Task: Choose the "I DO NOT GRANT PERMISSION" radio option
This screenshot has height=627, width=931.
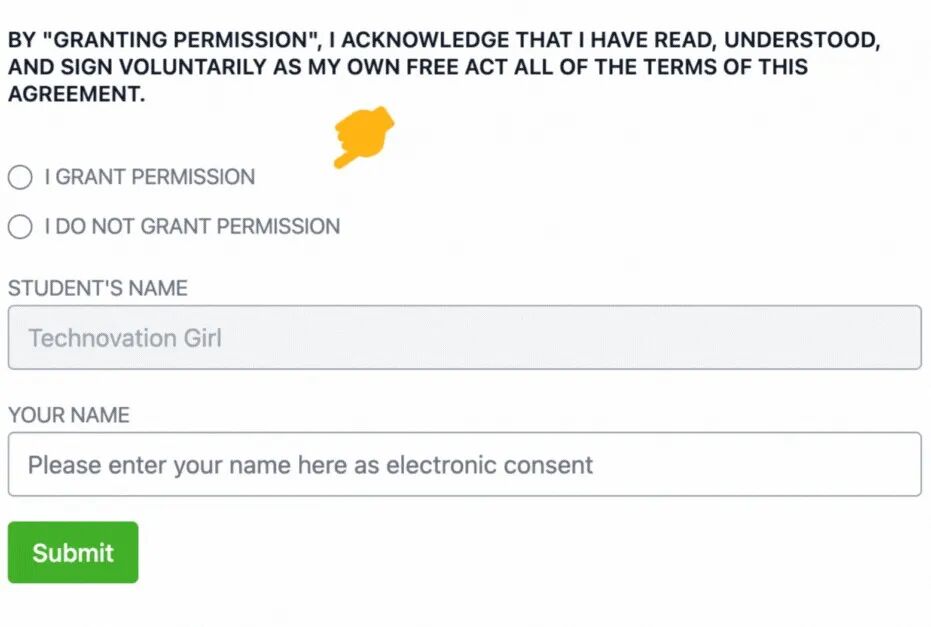Action: coord(20,227)
